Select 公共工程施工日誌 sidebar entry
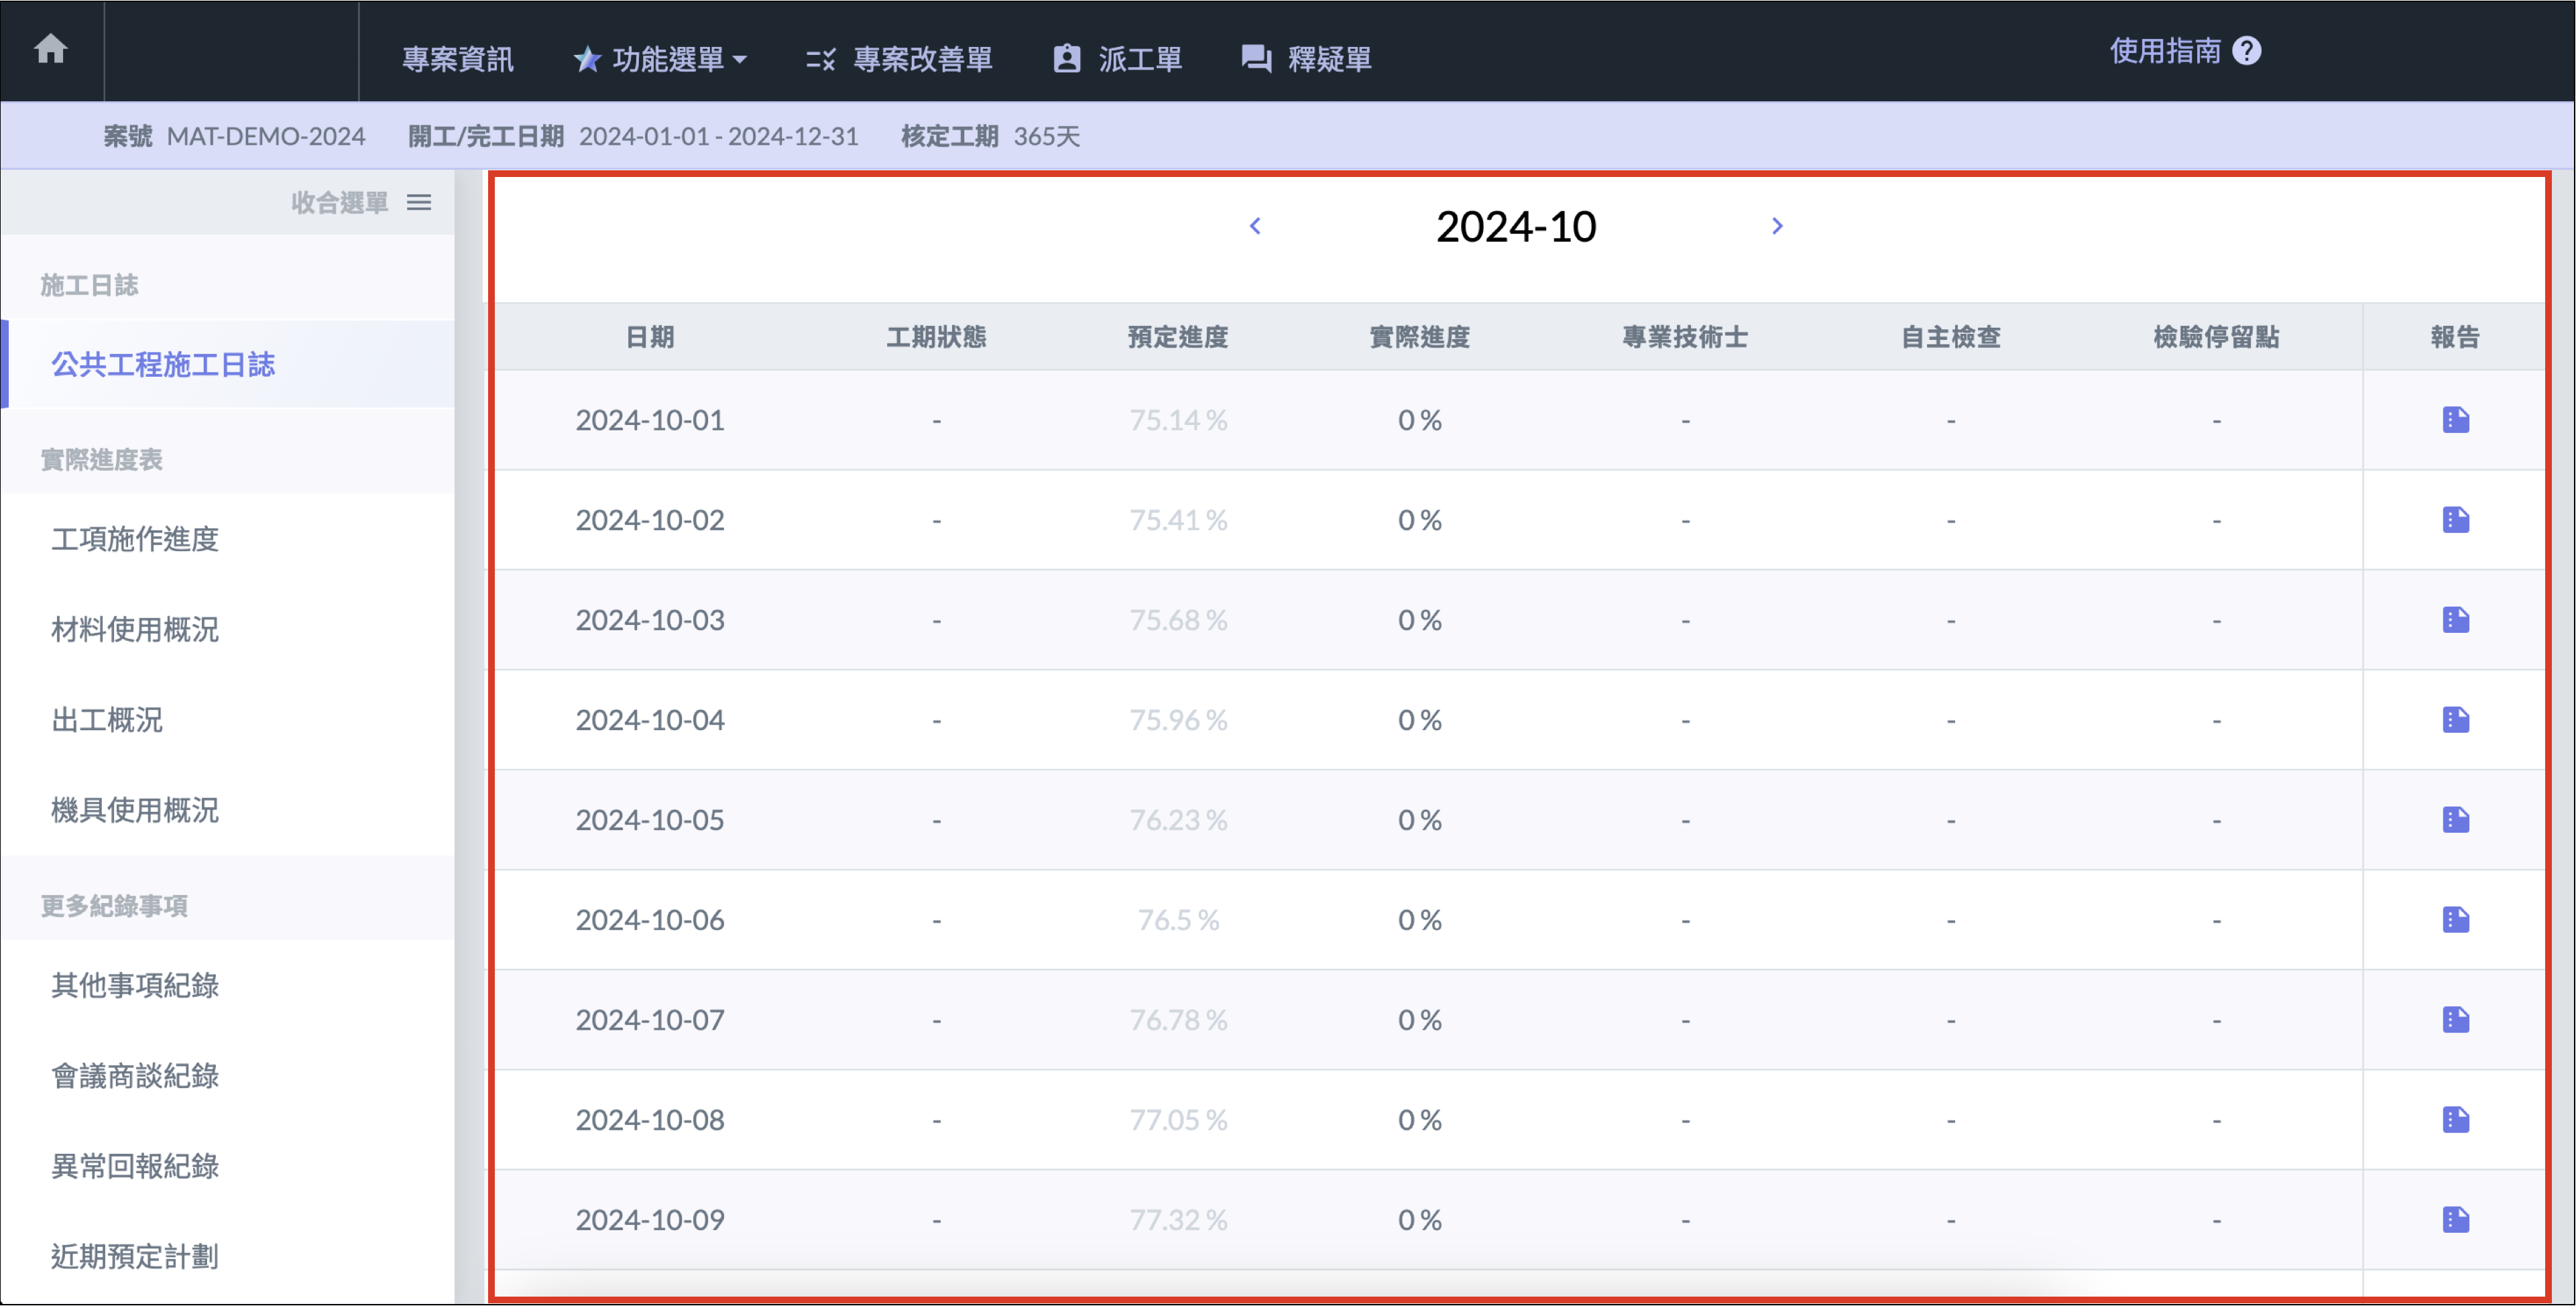The image size is (2576, 1306). [163, 364]
